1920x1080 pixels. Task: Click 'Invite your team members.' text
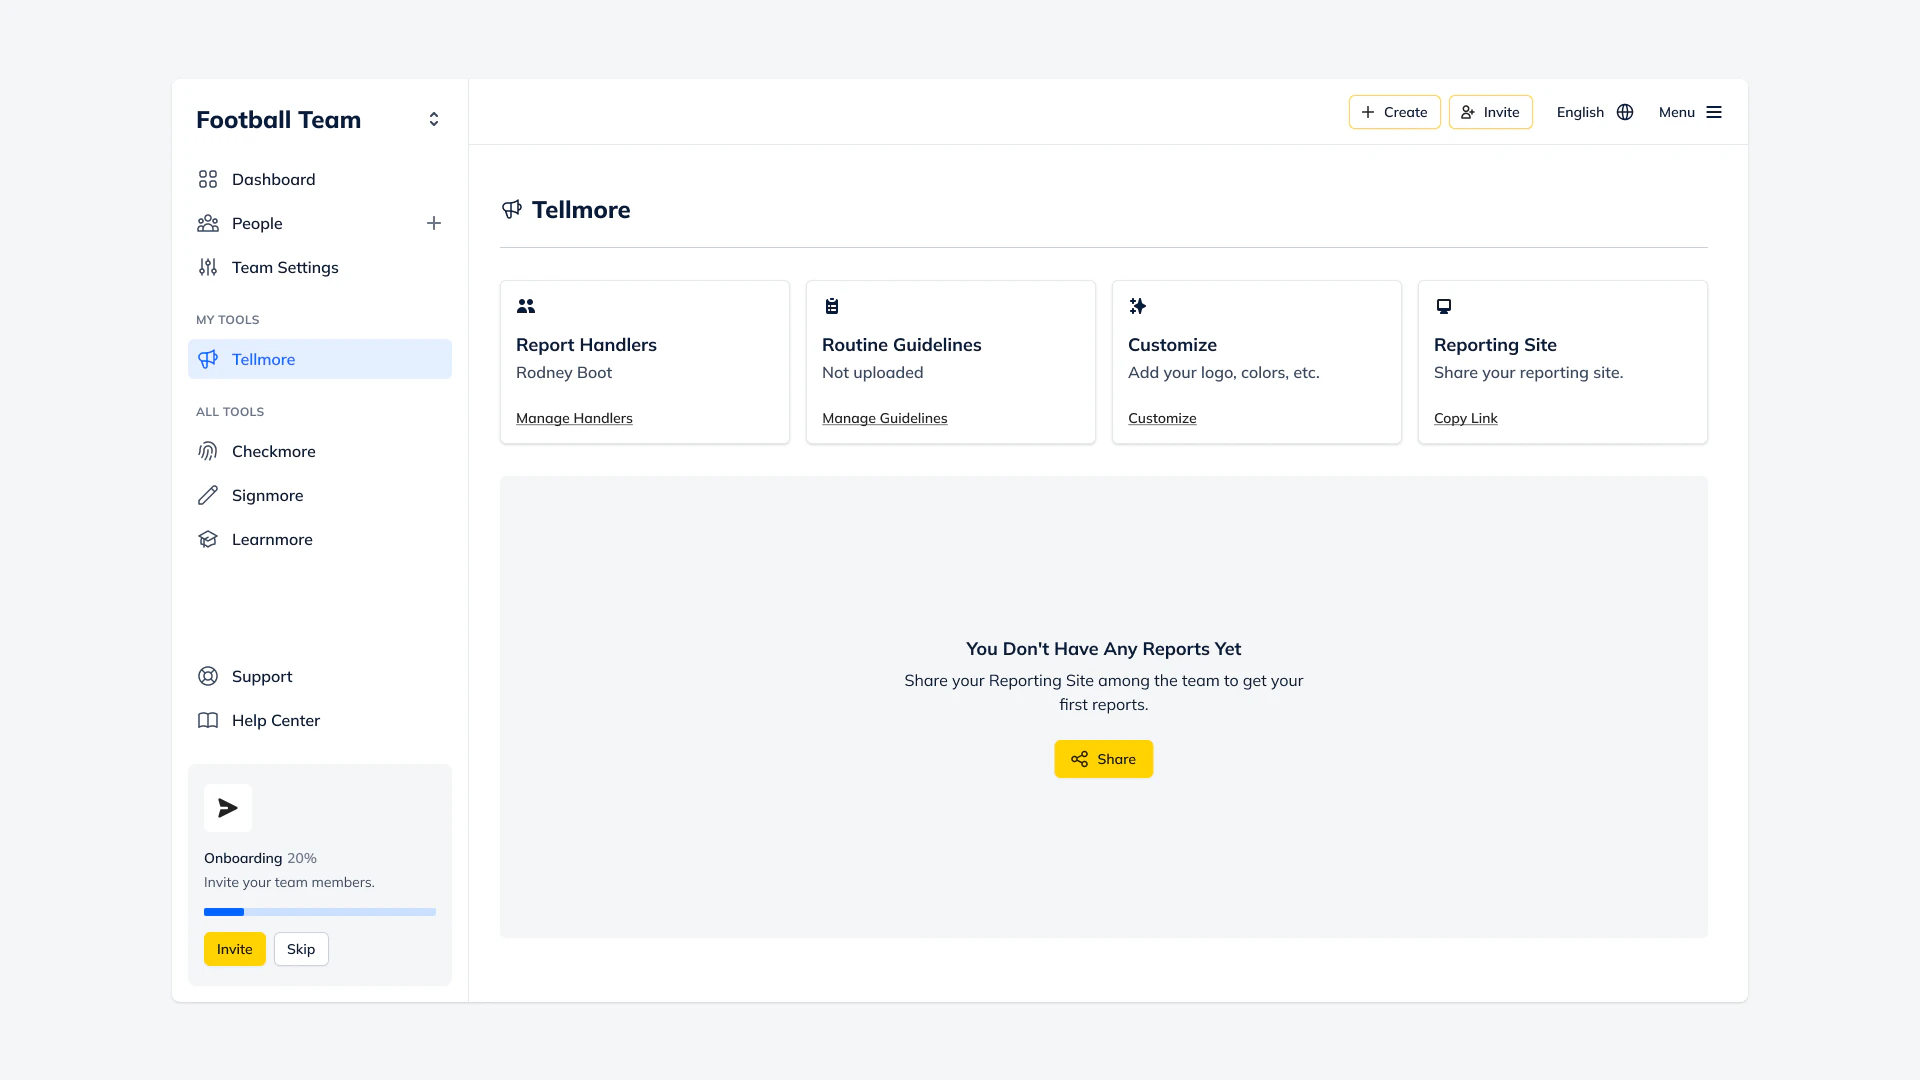click(x=289, y=882)
